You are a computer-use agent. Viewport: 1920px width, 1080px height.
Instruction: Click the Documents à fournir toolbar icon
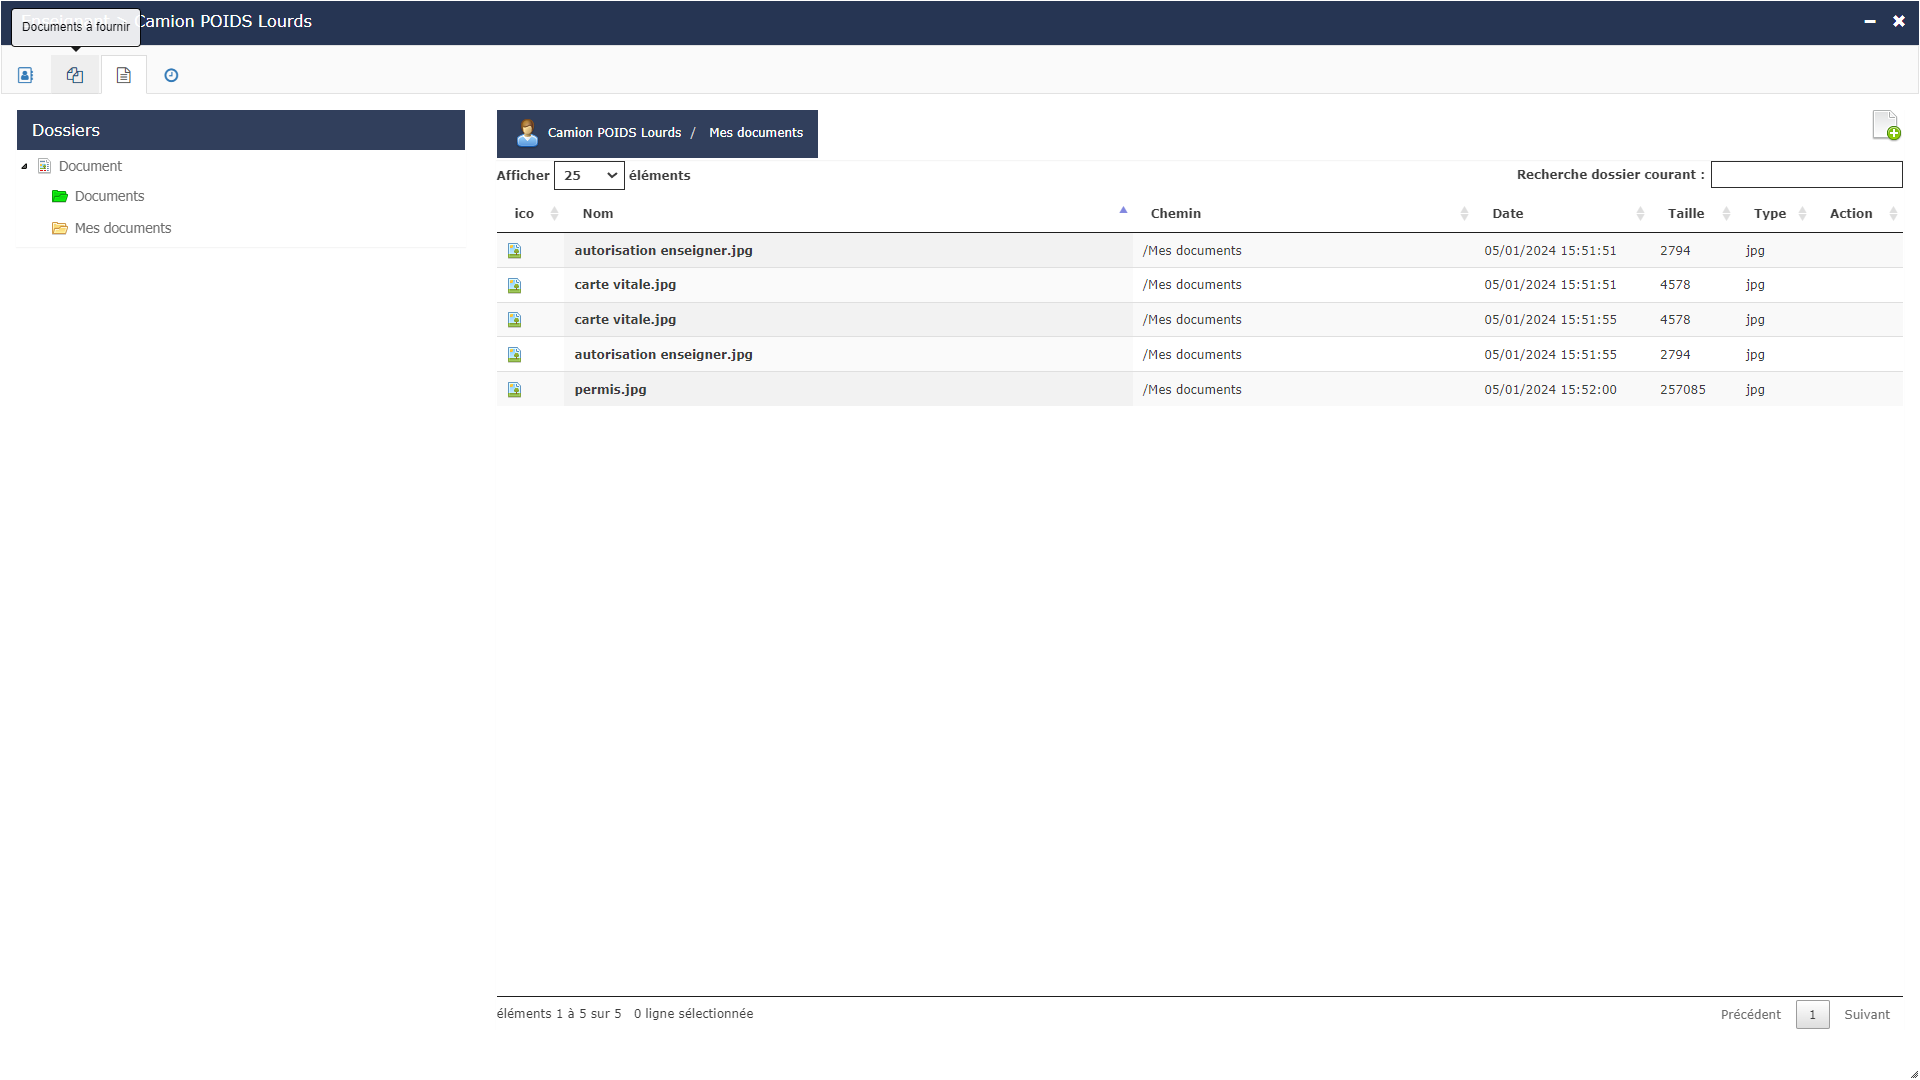pos(75,75)
